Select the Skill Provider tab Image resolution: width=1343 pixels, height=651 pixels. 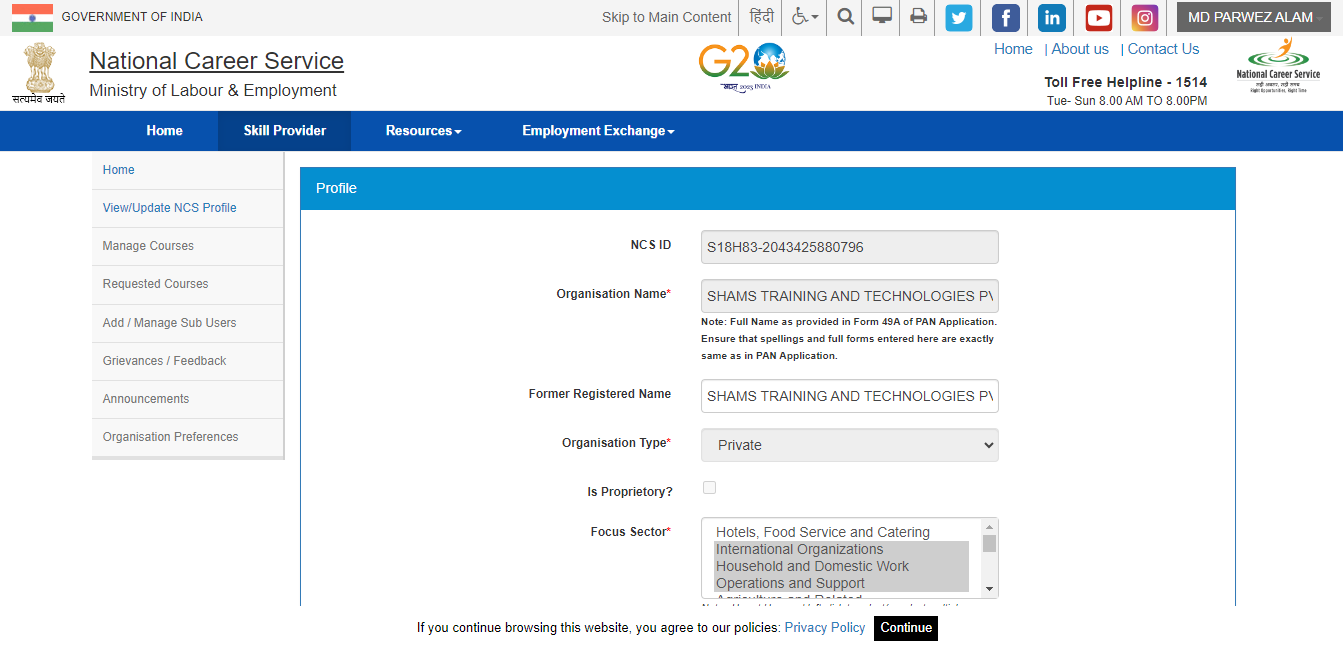pos(285,131)
